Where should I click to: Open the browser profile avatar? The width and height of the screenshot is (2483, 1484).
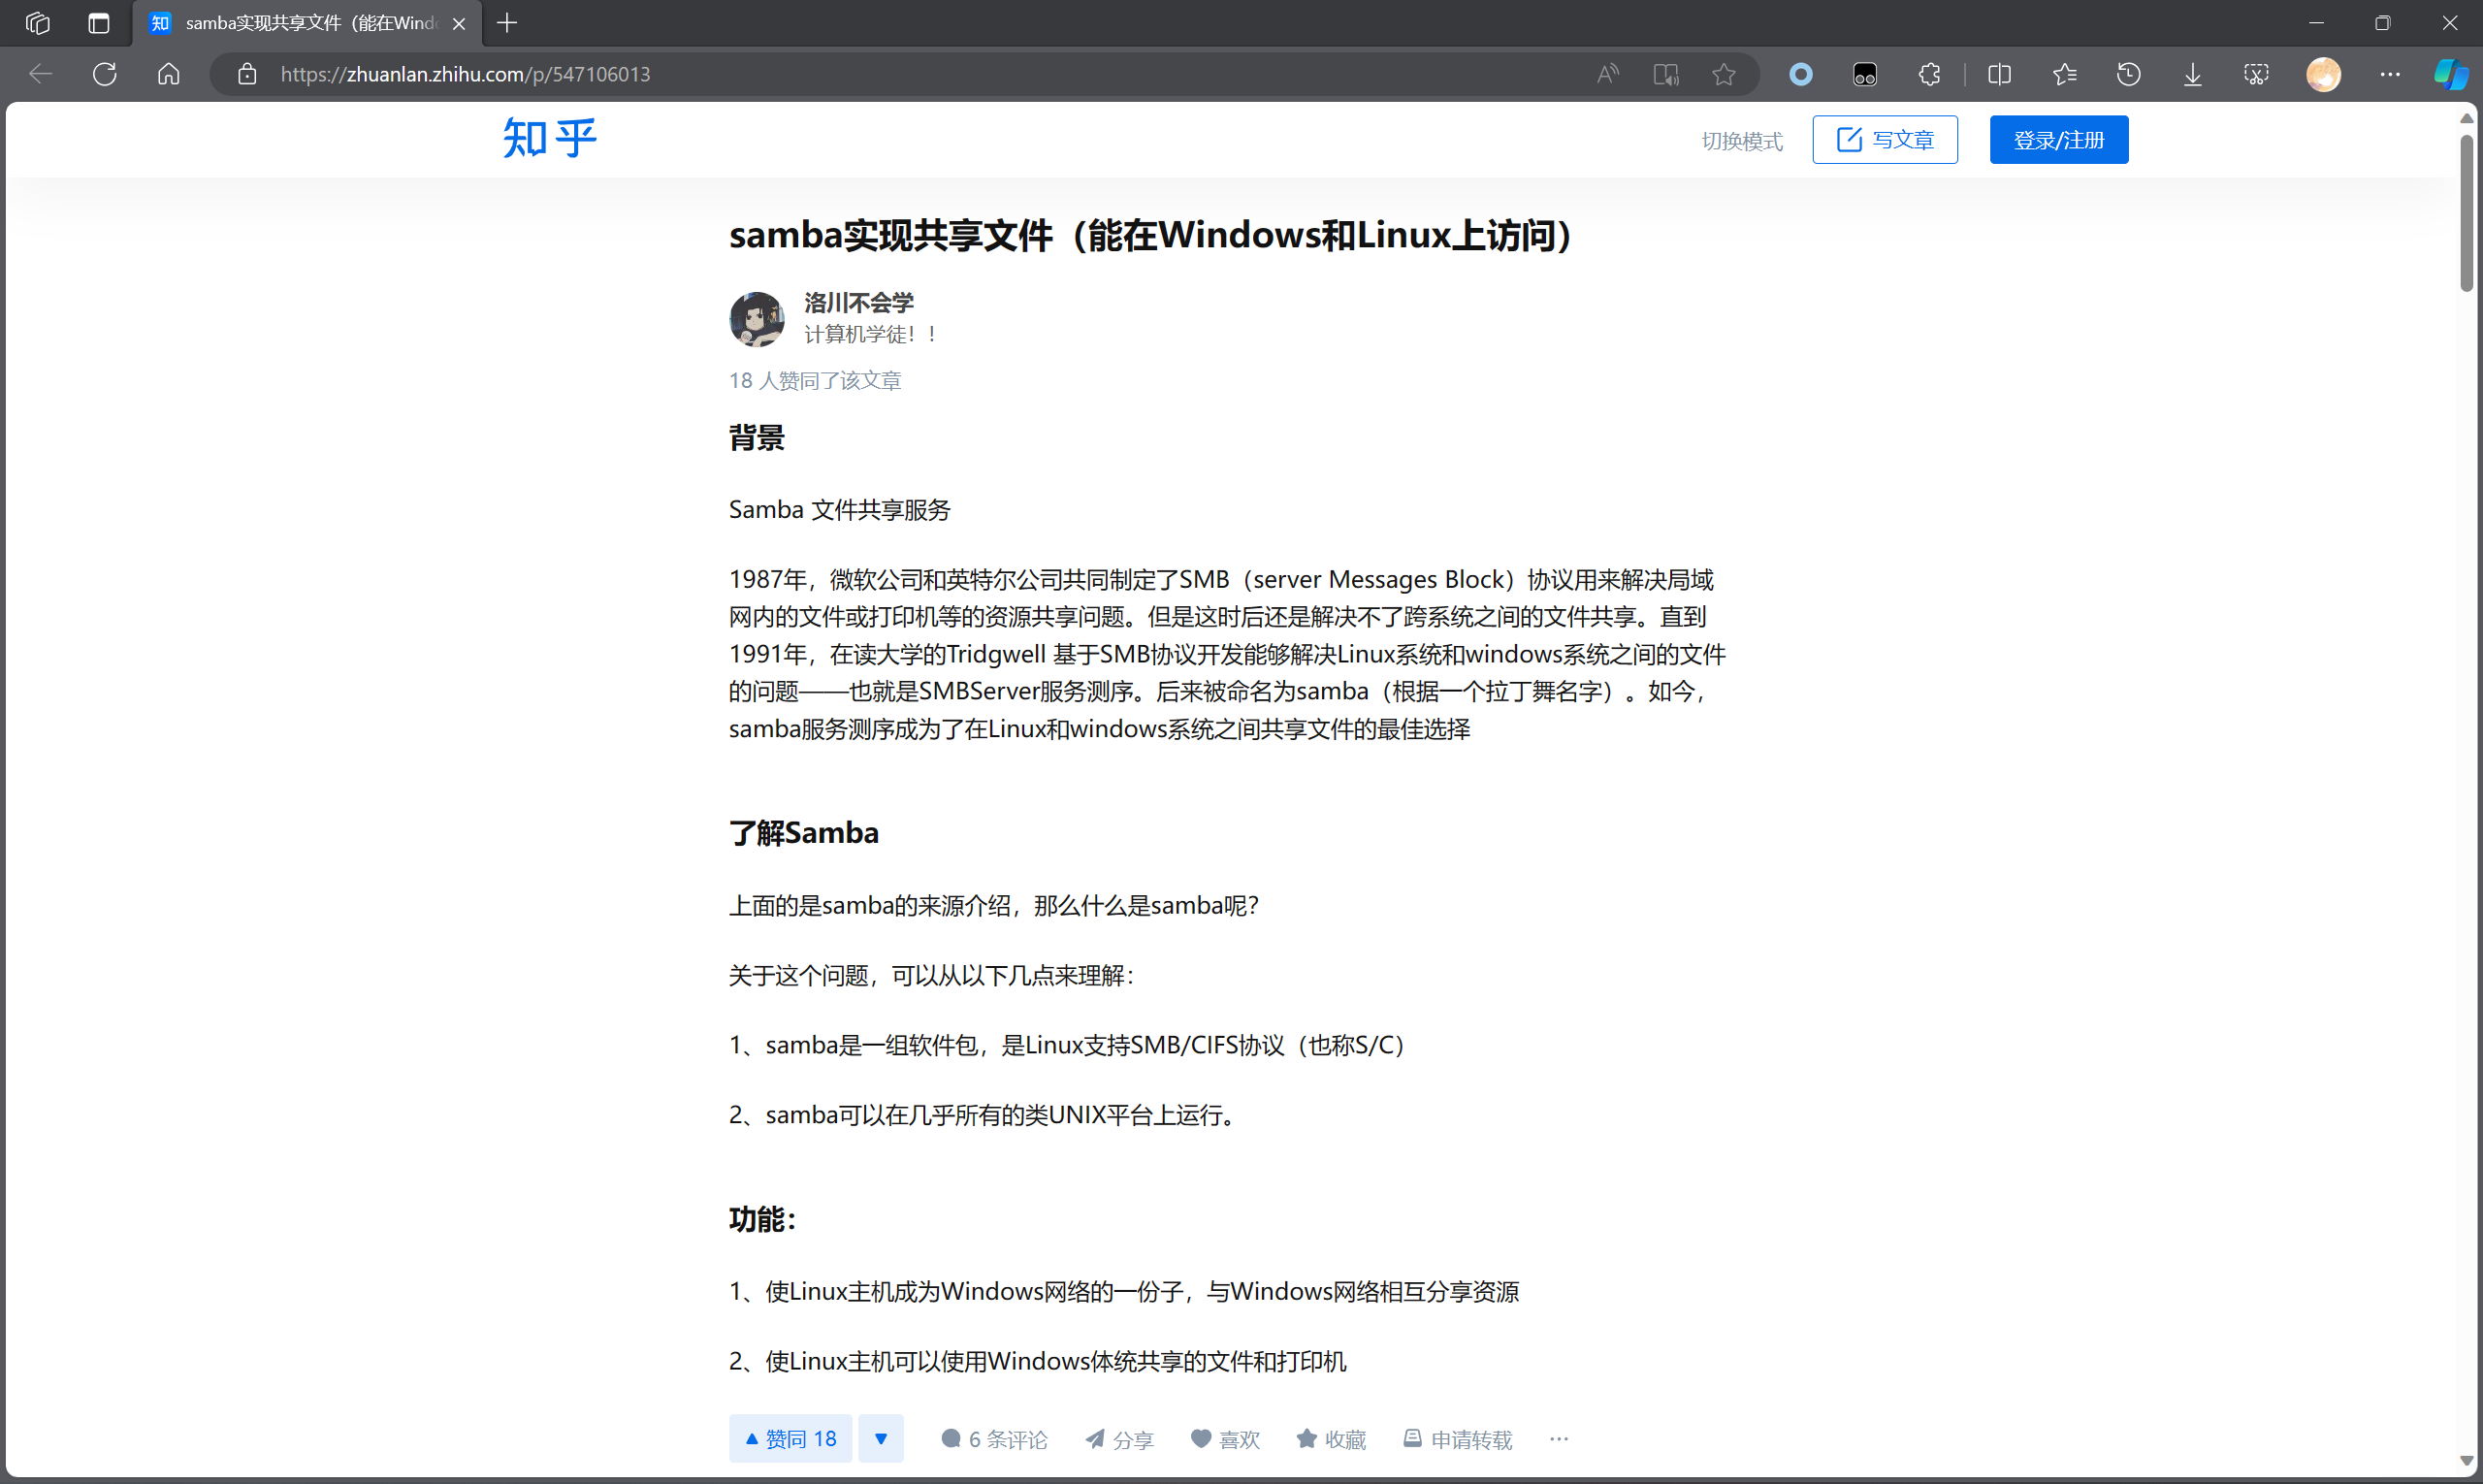[2323, 74]
